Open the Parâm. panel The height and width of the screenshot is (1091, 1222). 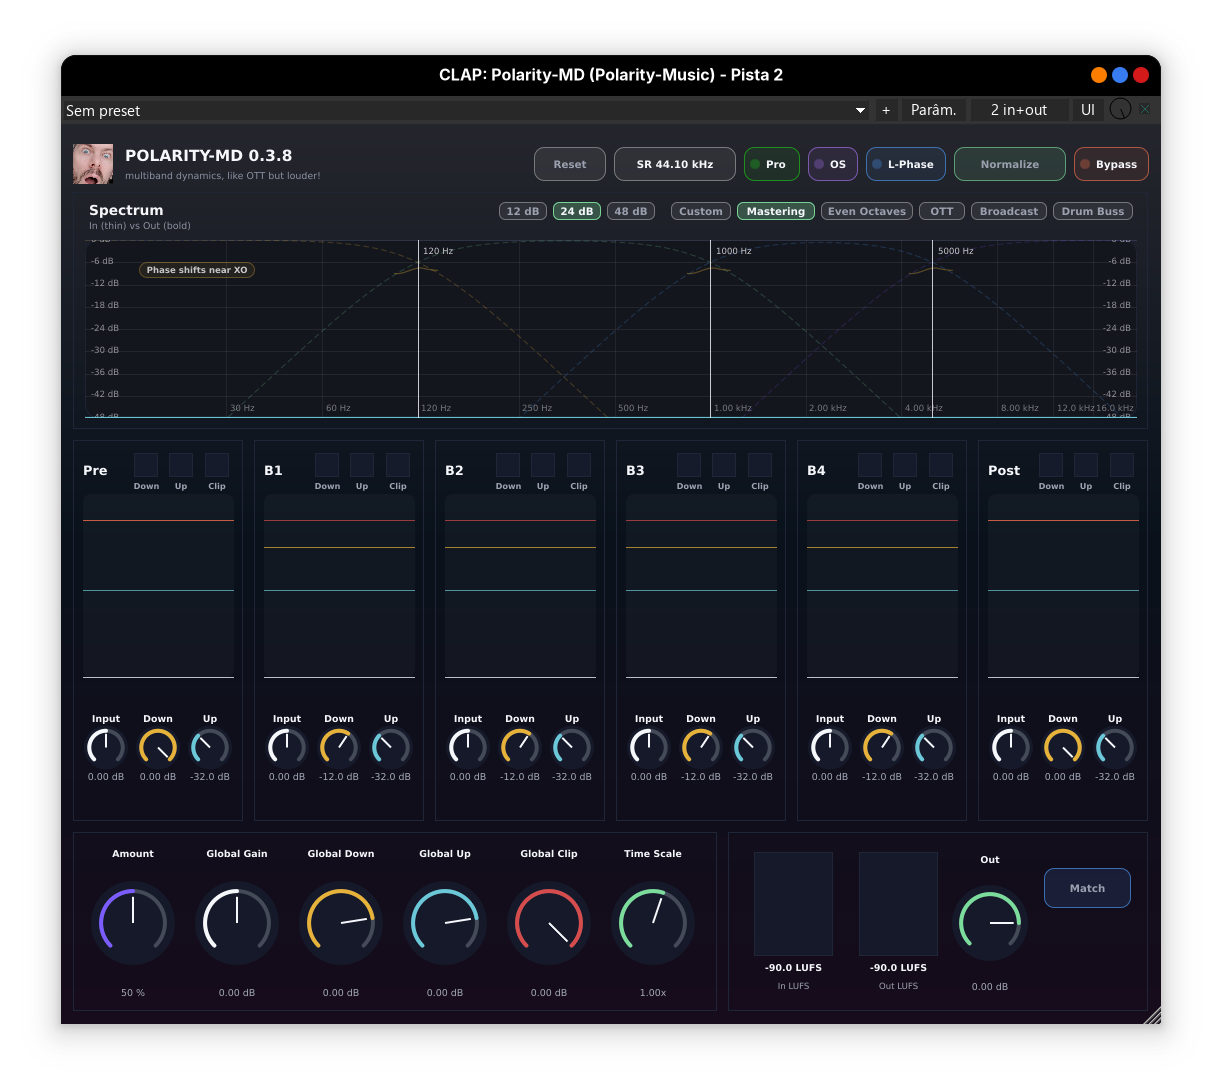(x=933, y=110)
